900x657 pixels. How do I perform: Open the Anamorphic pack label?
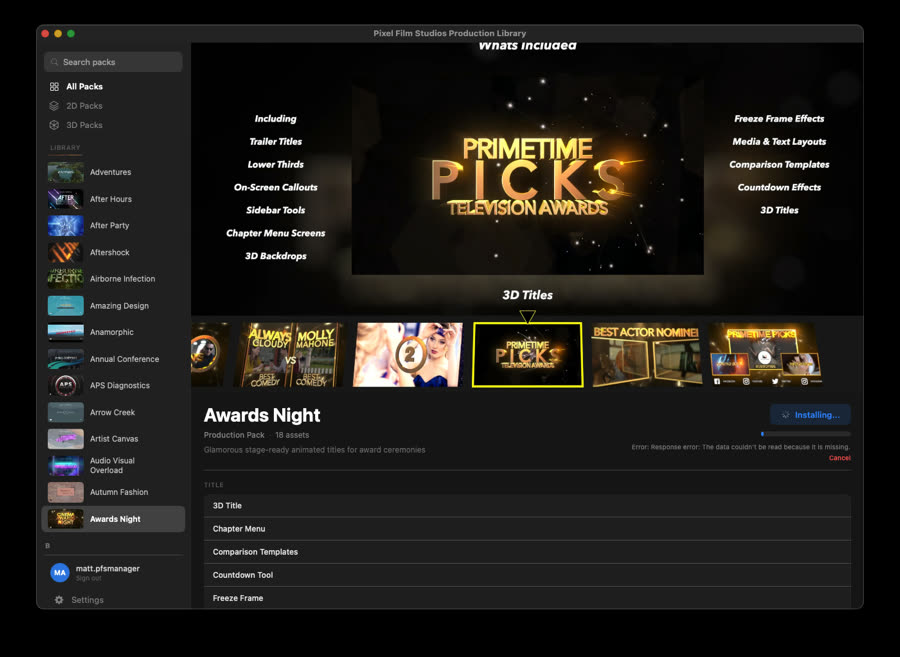111,332
